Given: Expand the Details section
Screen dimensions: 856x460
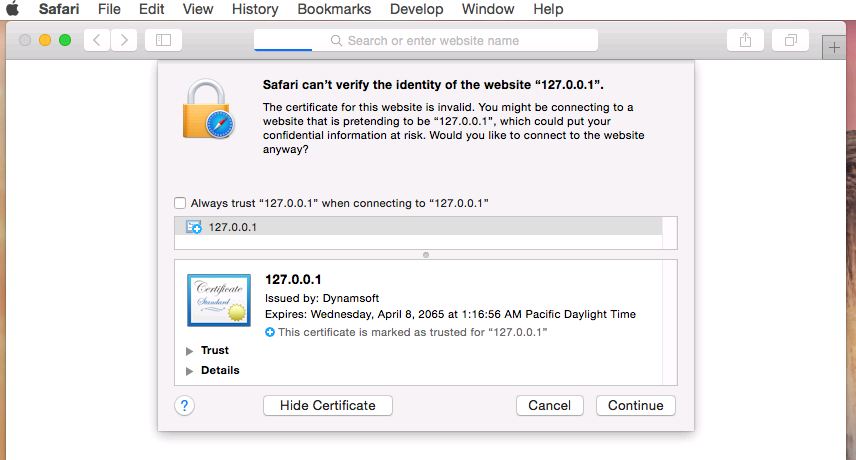Looking at the screenshot, I should [x=191, y=371].
